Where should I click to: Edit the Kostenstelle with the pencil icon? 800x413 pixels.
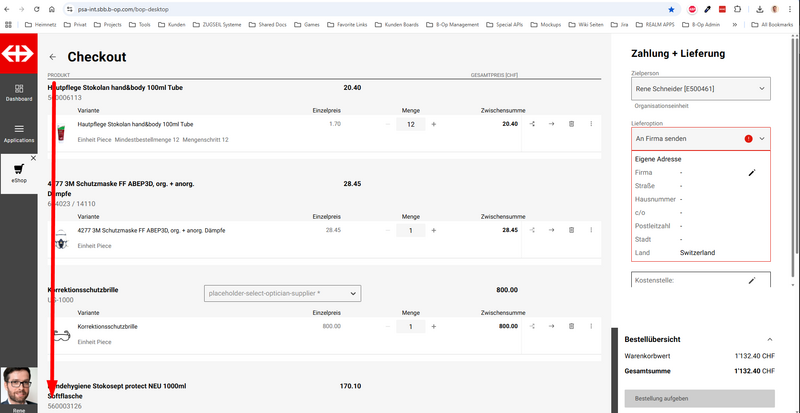752,282
